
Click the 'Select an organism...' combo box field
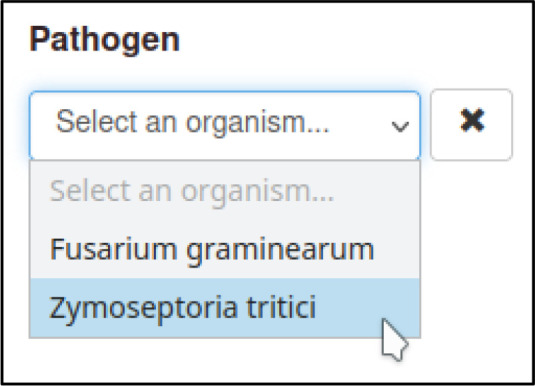pyautogui.click(x=225, y=125)
